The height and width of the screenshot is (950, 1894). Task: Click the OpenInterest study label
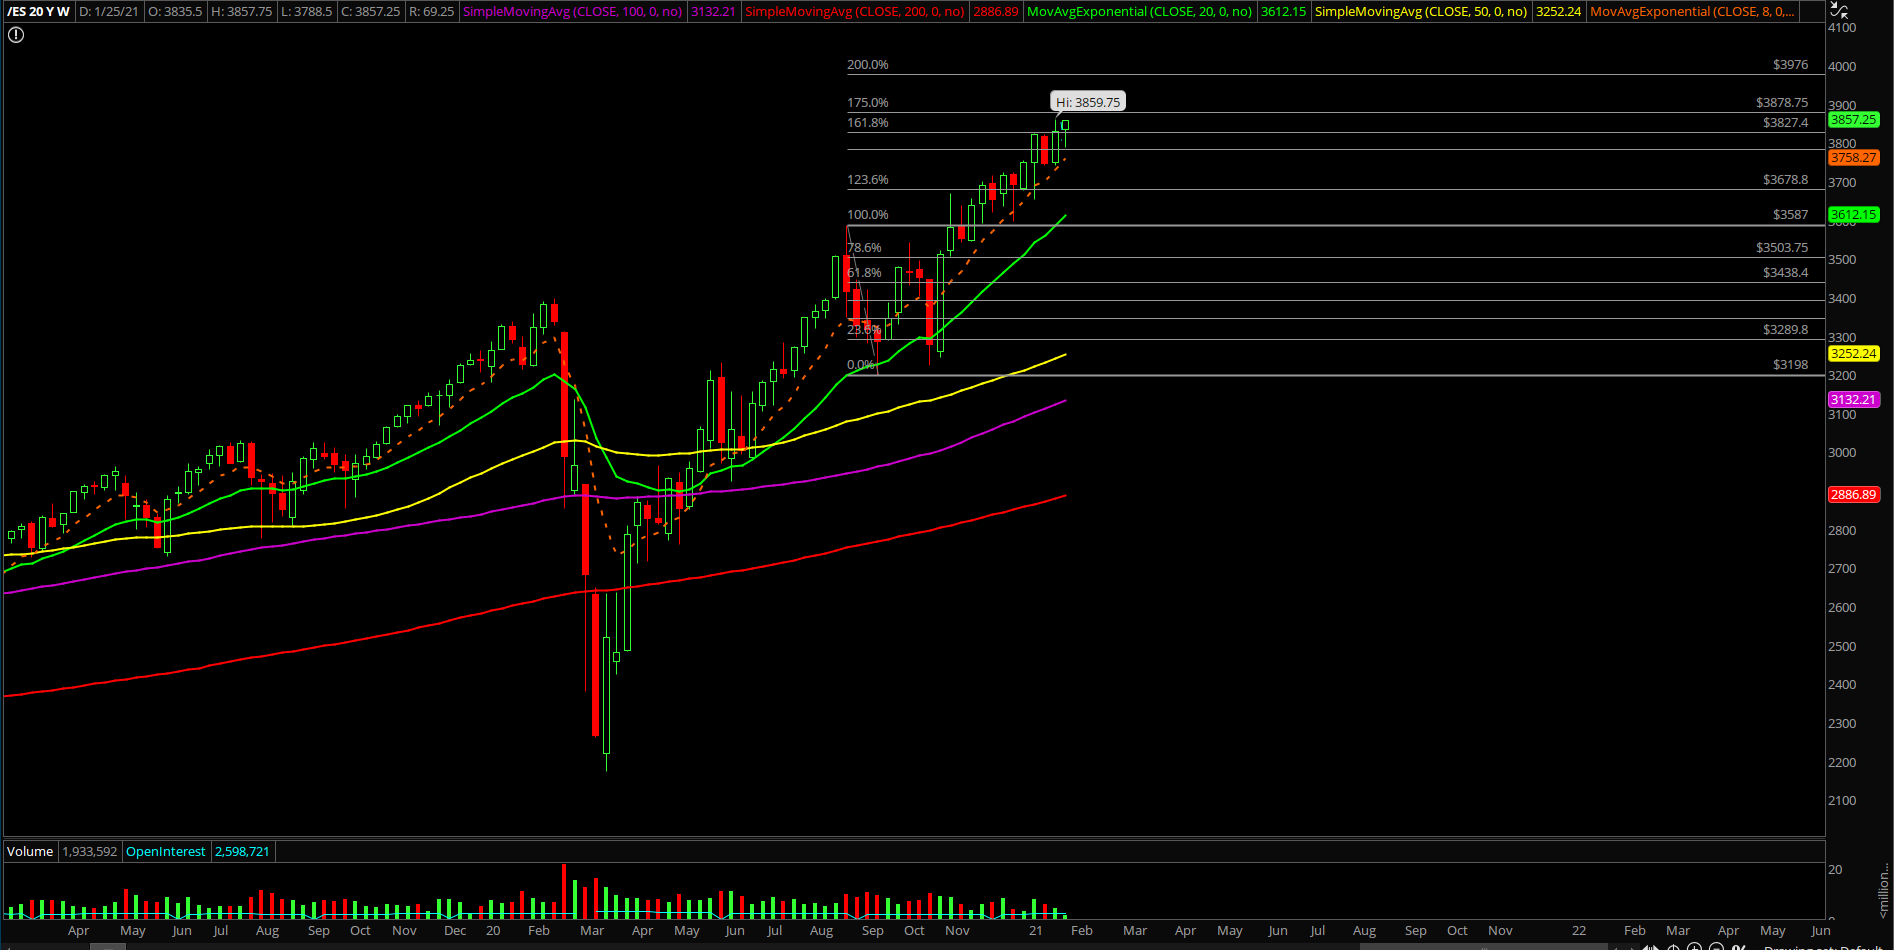click(x=166, y=852)
